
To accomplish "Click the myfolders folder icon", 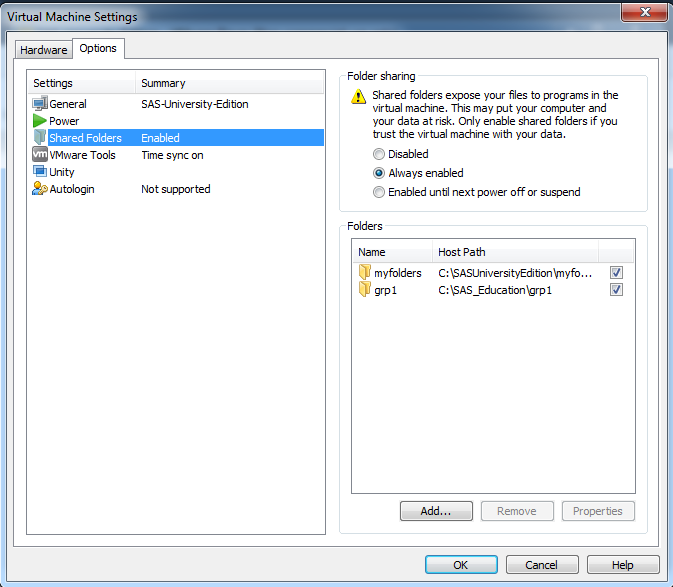I will [364, 272].
